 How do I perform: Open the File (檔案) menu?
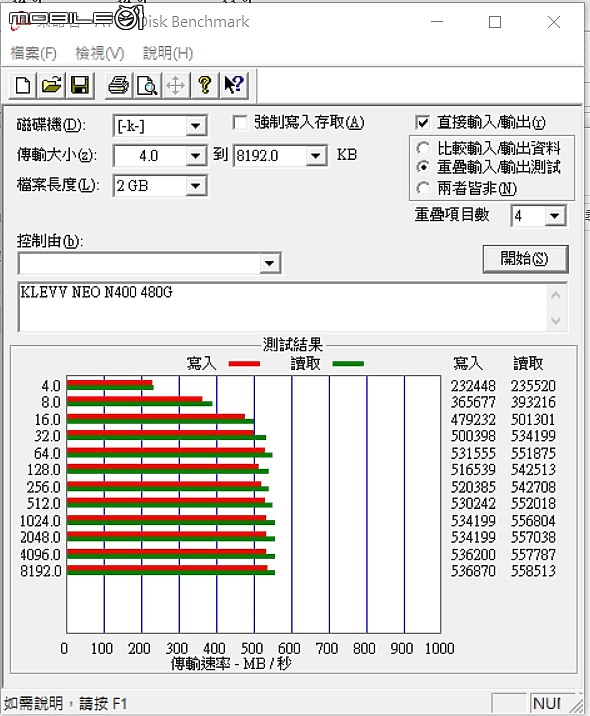33,53
